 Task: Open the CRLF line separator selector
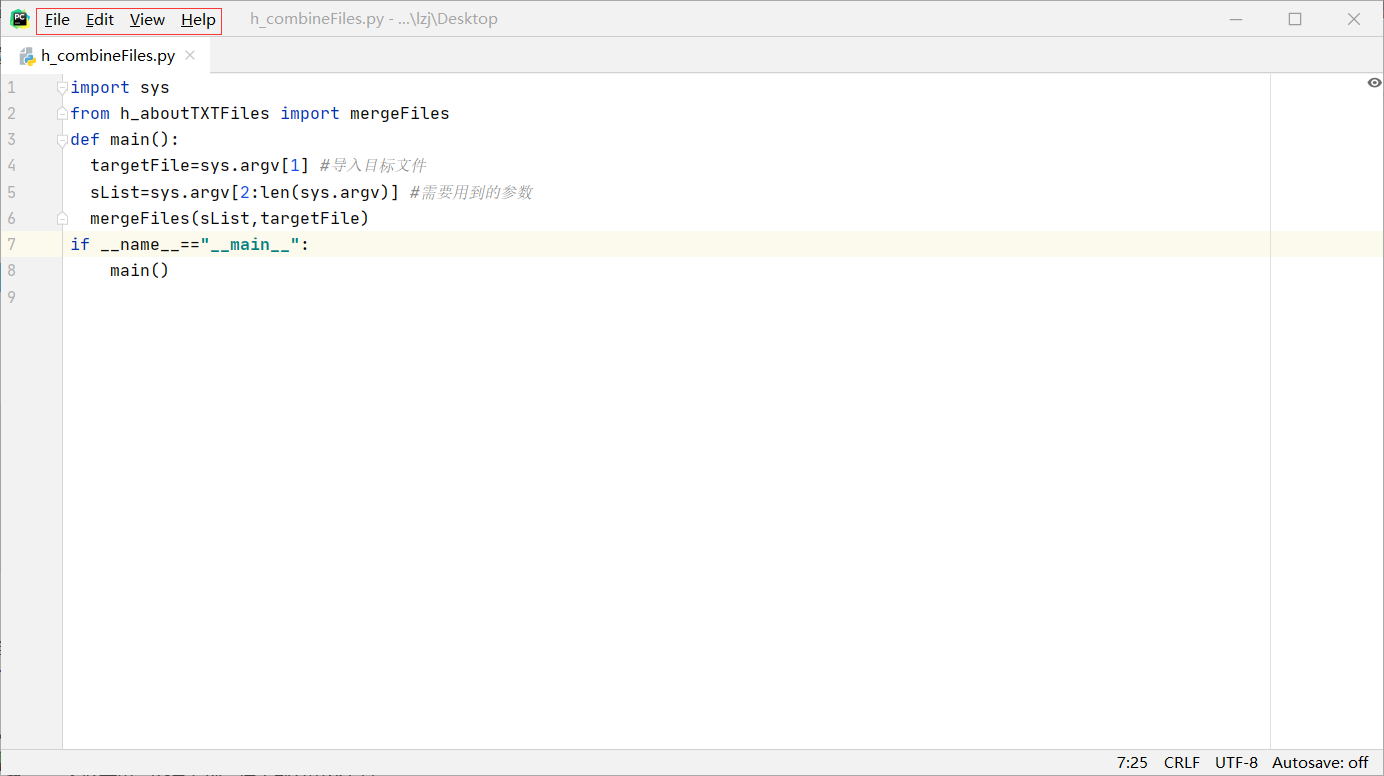tap(1182, 762)
